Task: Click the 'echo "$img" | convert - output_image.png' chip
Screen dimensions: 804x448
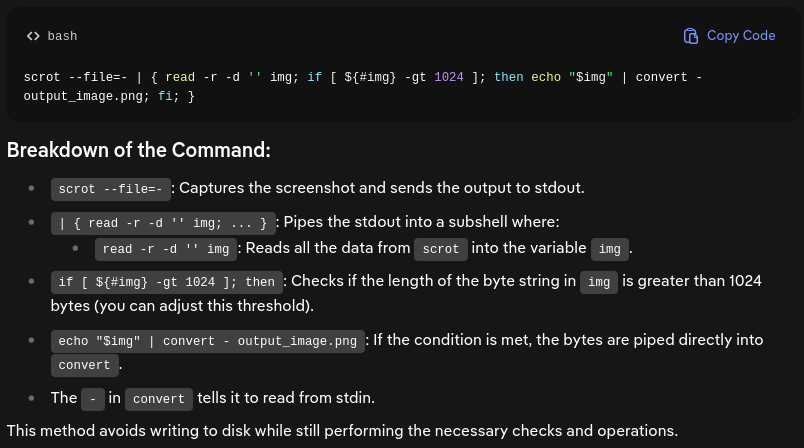Action: point(208,341)
